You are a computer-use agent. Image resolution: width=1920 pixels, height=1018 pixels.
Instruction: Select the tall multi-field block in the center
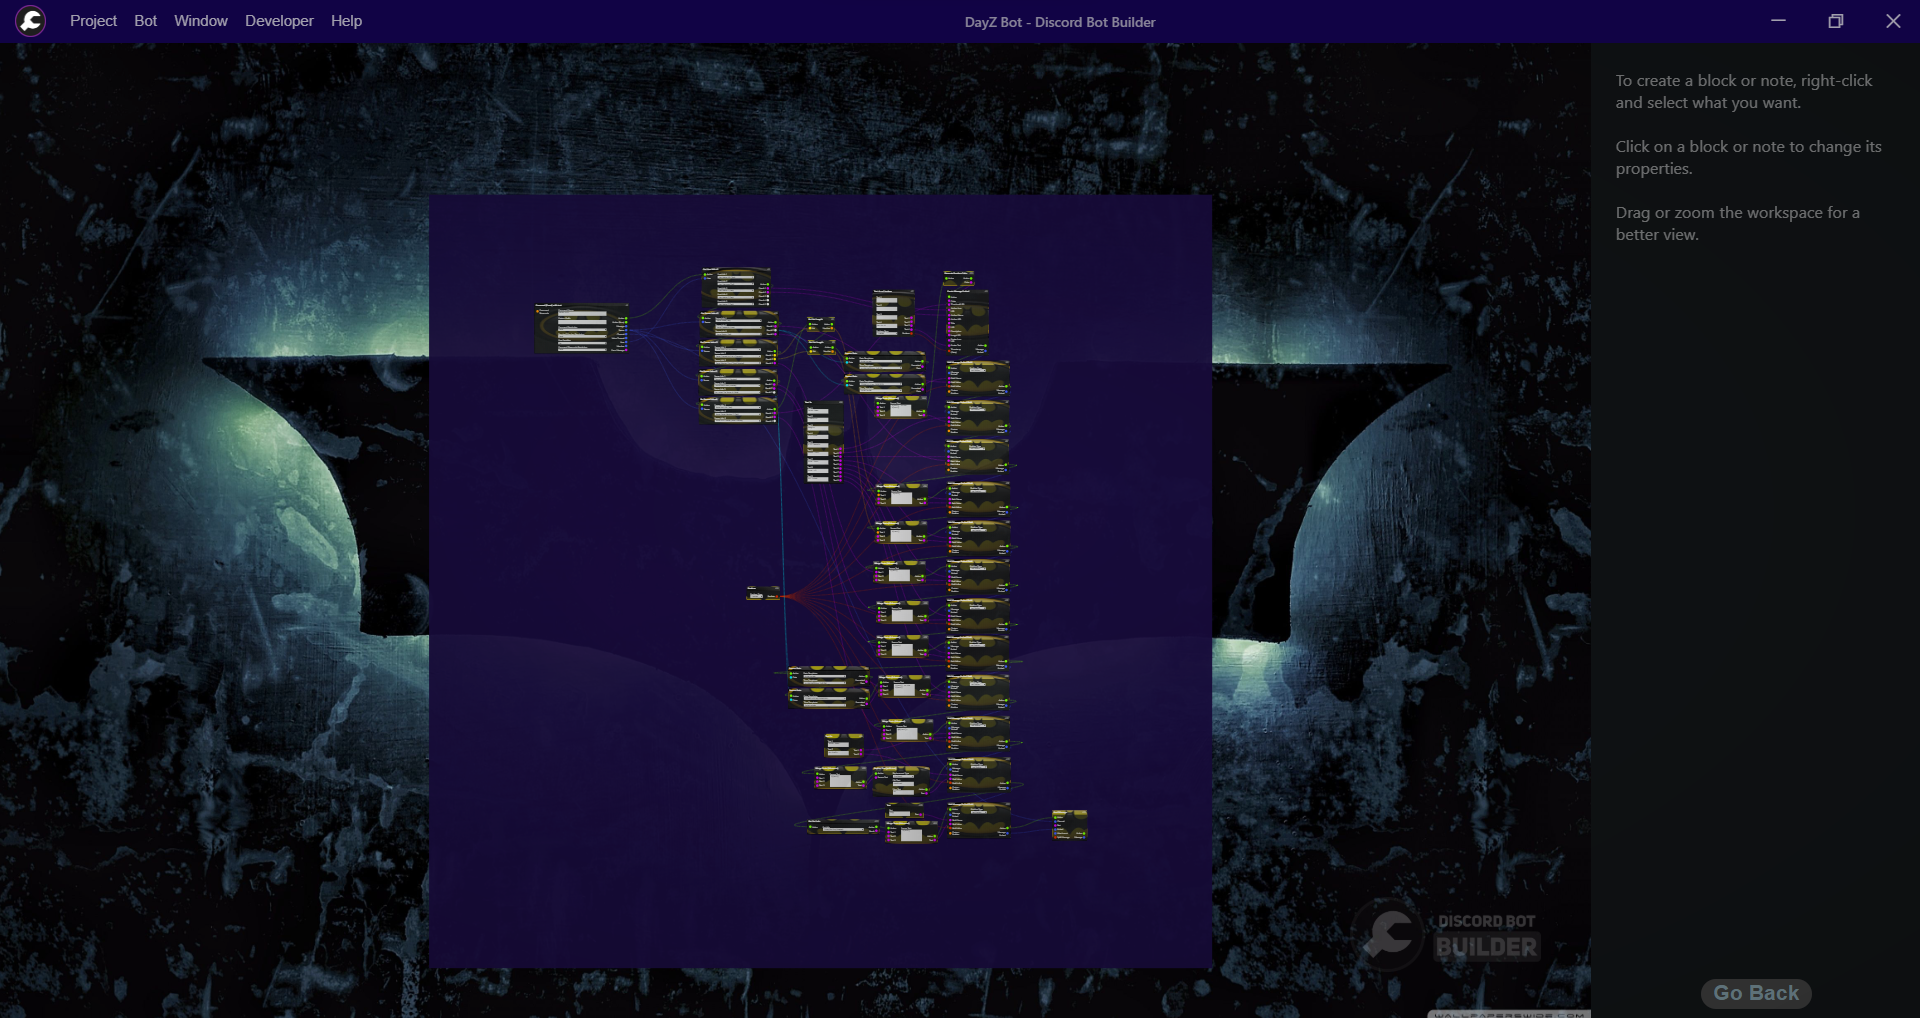tap(823, 442)
